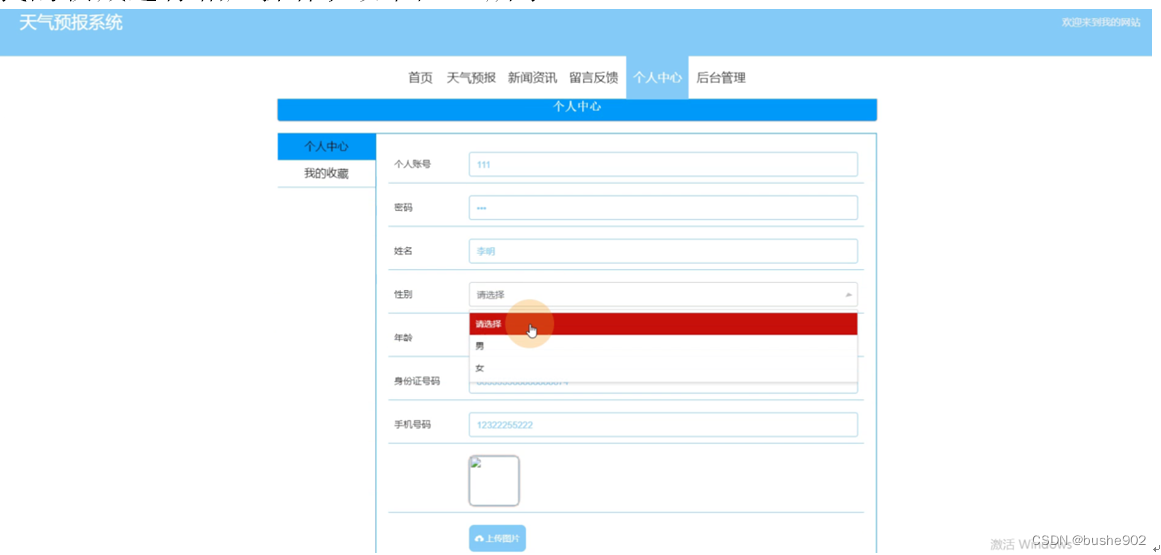Click the 手机号码 input field
This screenshot has height=555, width=1161.
point(663,425)
